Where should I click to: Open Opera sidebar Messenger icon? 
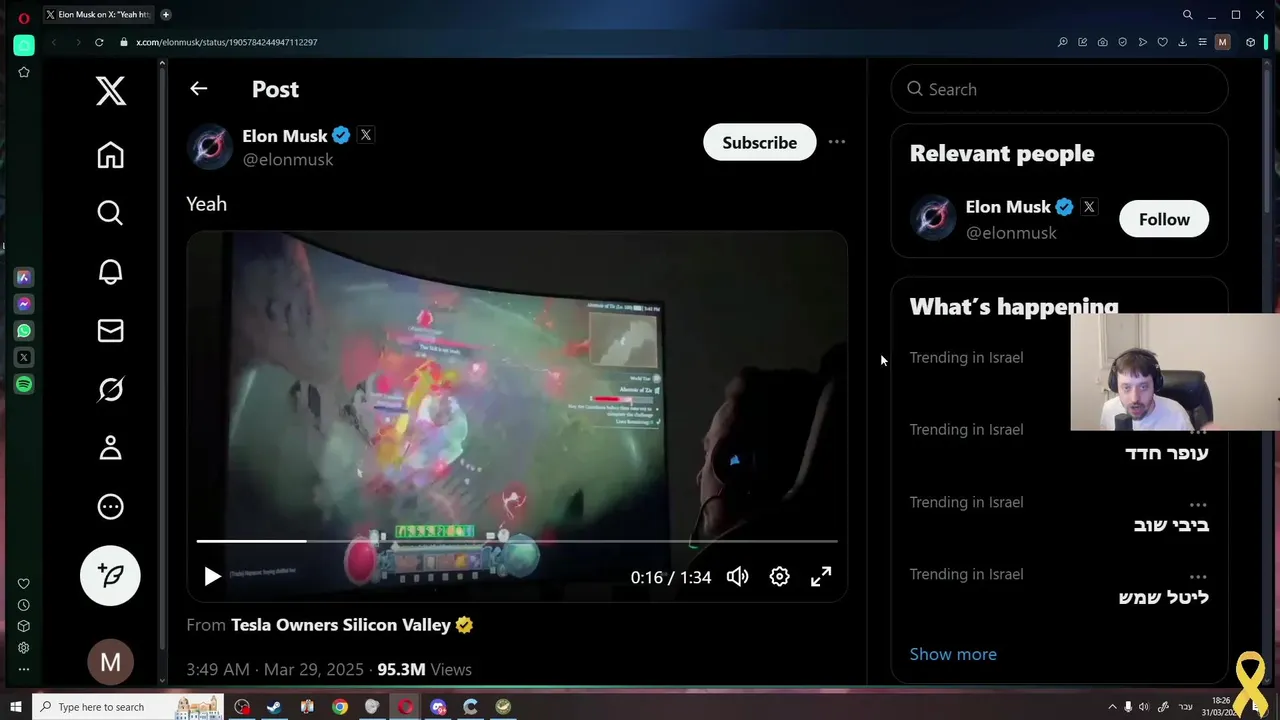[24, 304]
